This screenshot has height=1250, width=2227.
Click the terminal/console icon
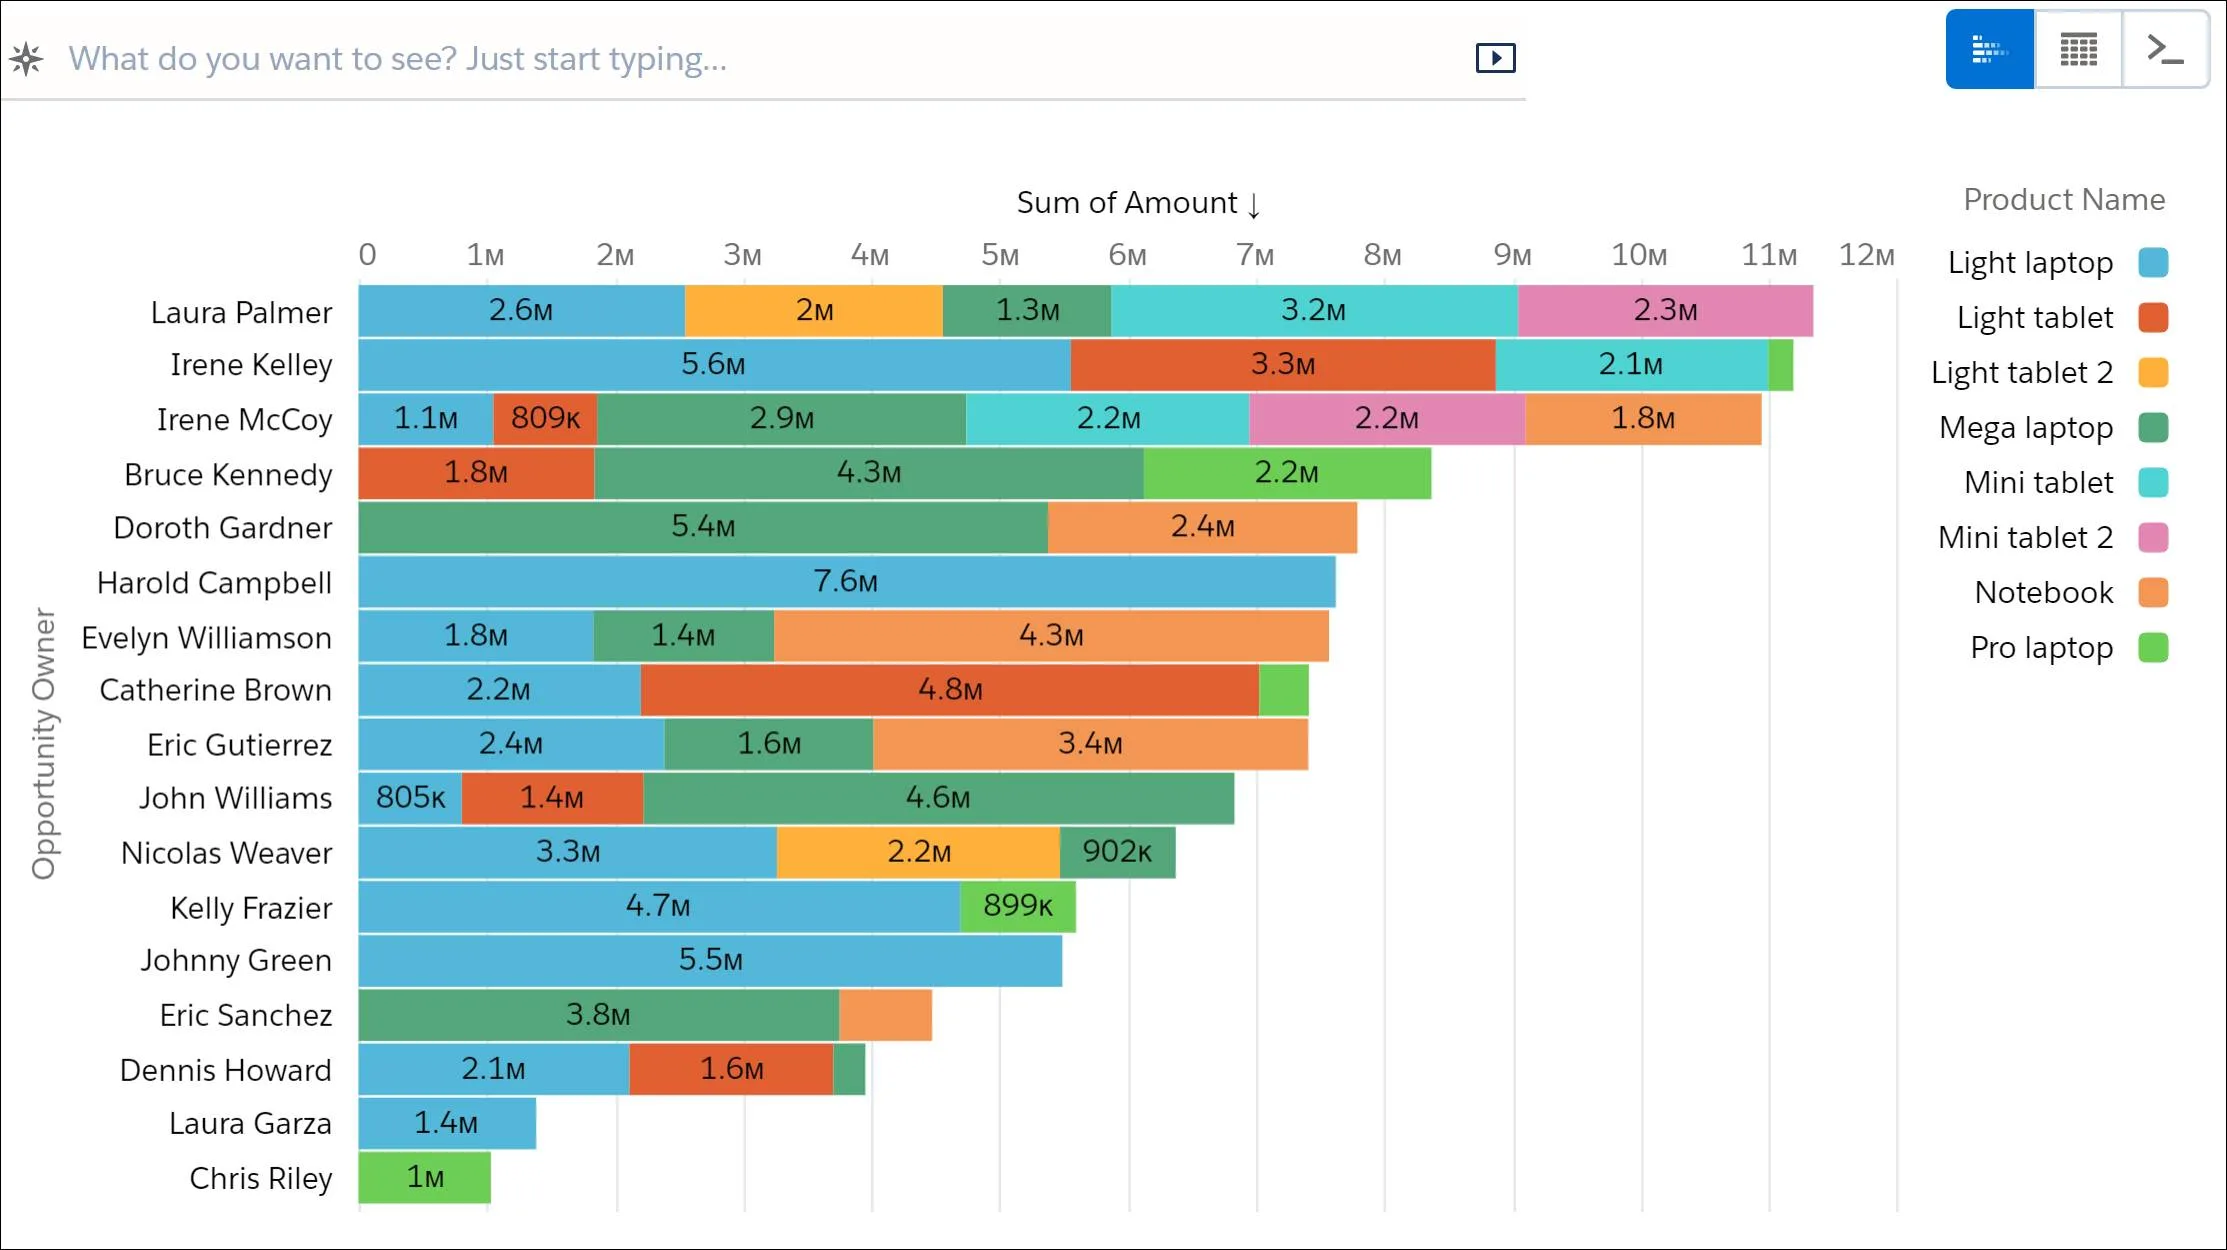[2163, 50]
